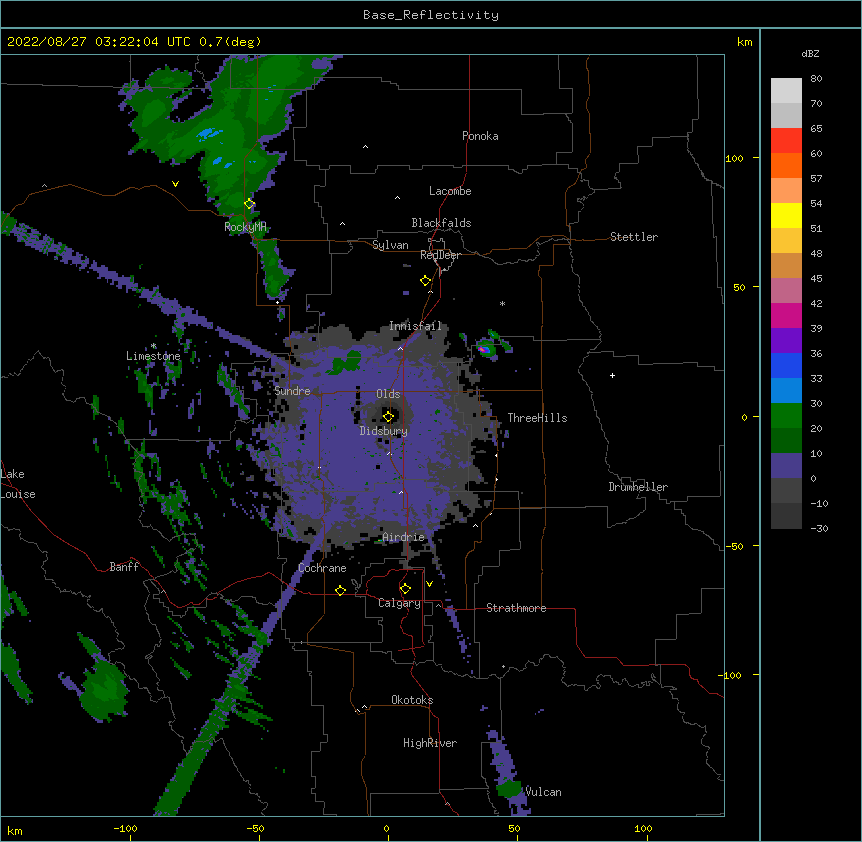Click the 80 value on dBZ scale
Screen dimensions: 862x842
point(816,79)
